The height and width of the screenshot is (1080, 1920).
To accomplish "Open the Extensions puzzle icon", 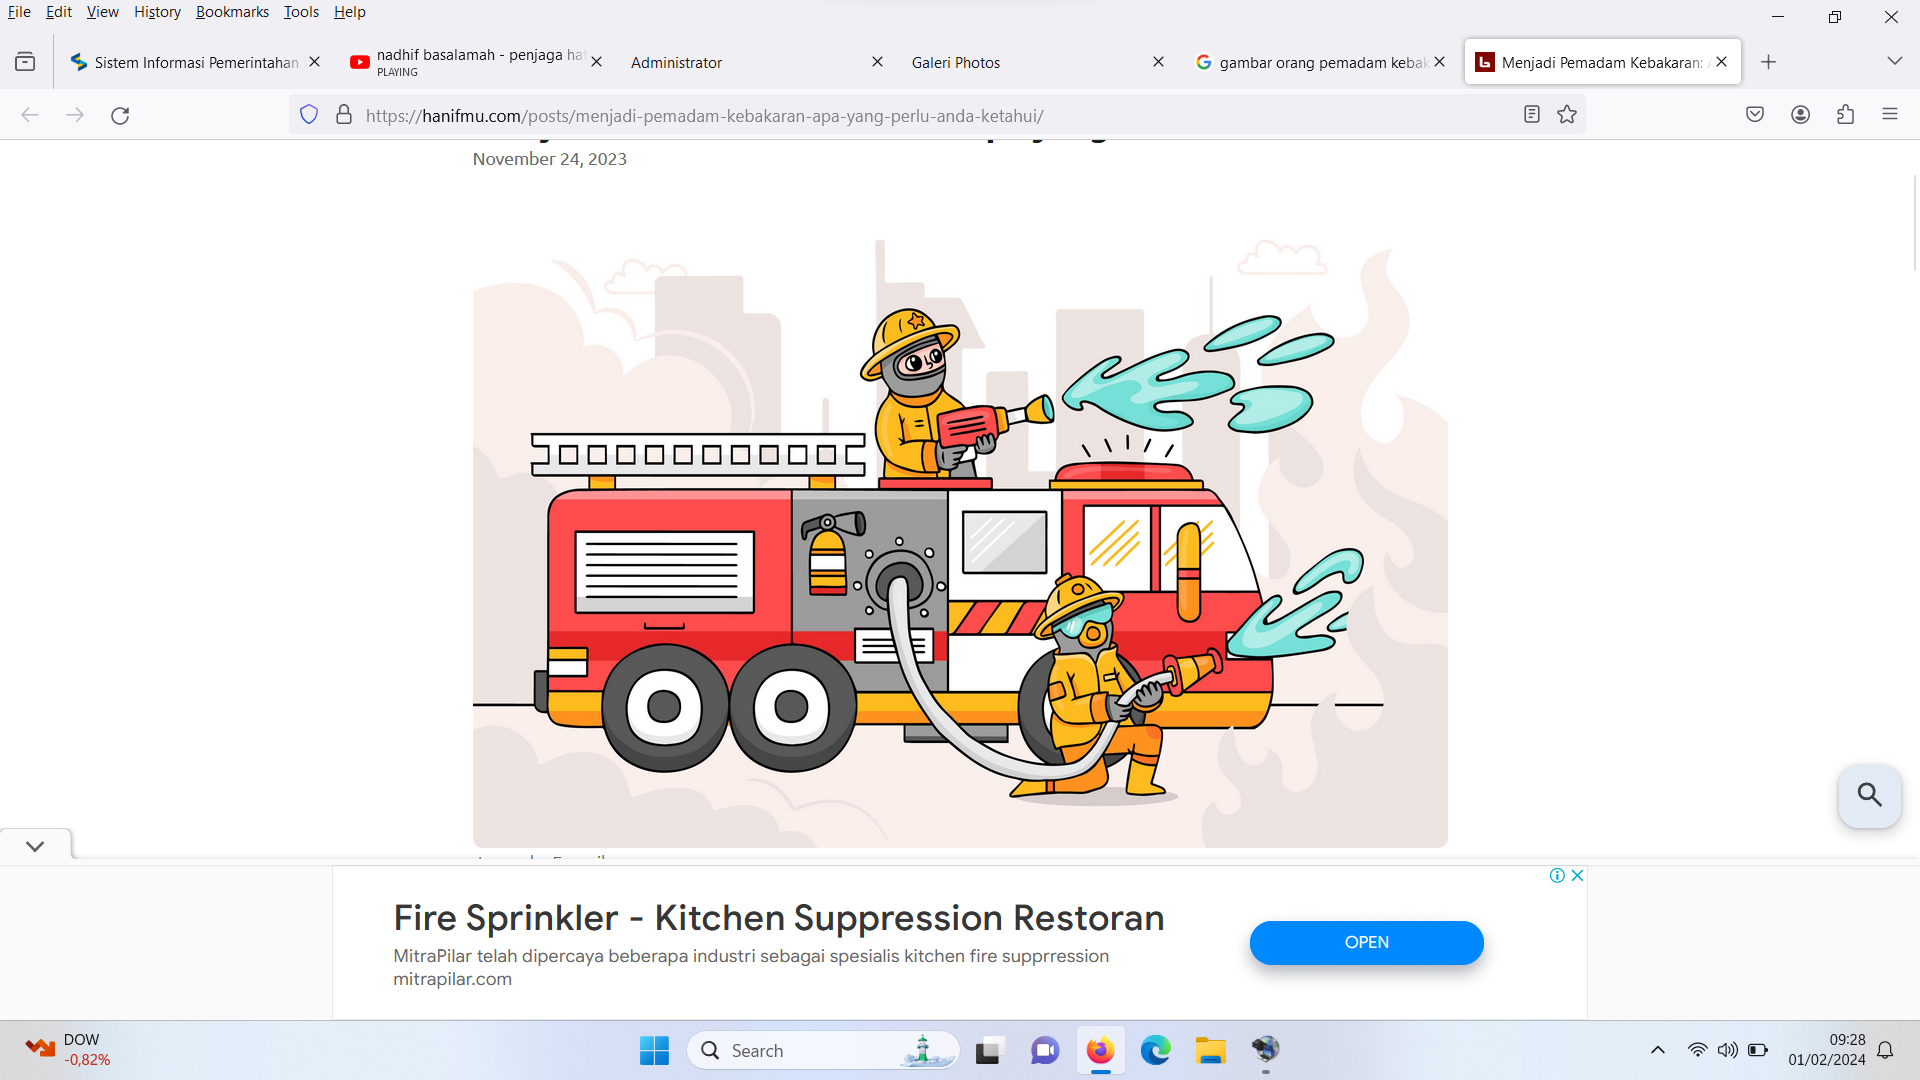I will coord(1845,115).
